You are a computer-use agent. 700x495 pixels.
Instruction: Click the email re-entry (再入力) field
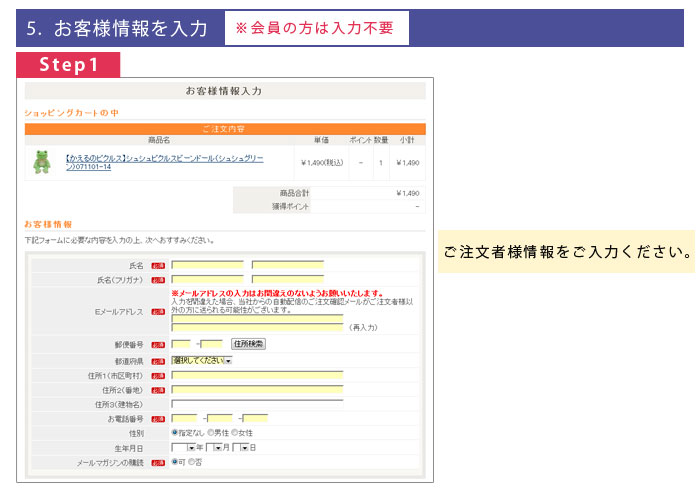click(257, 327)
